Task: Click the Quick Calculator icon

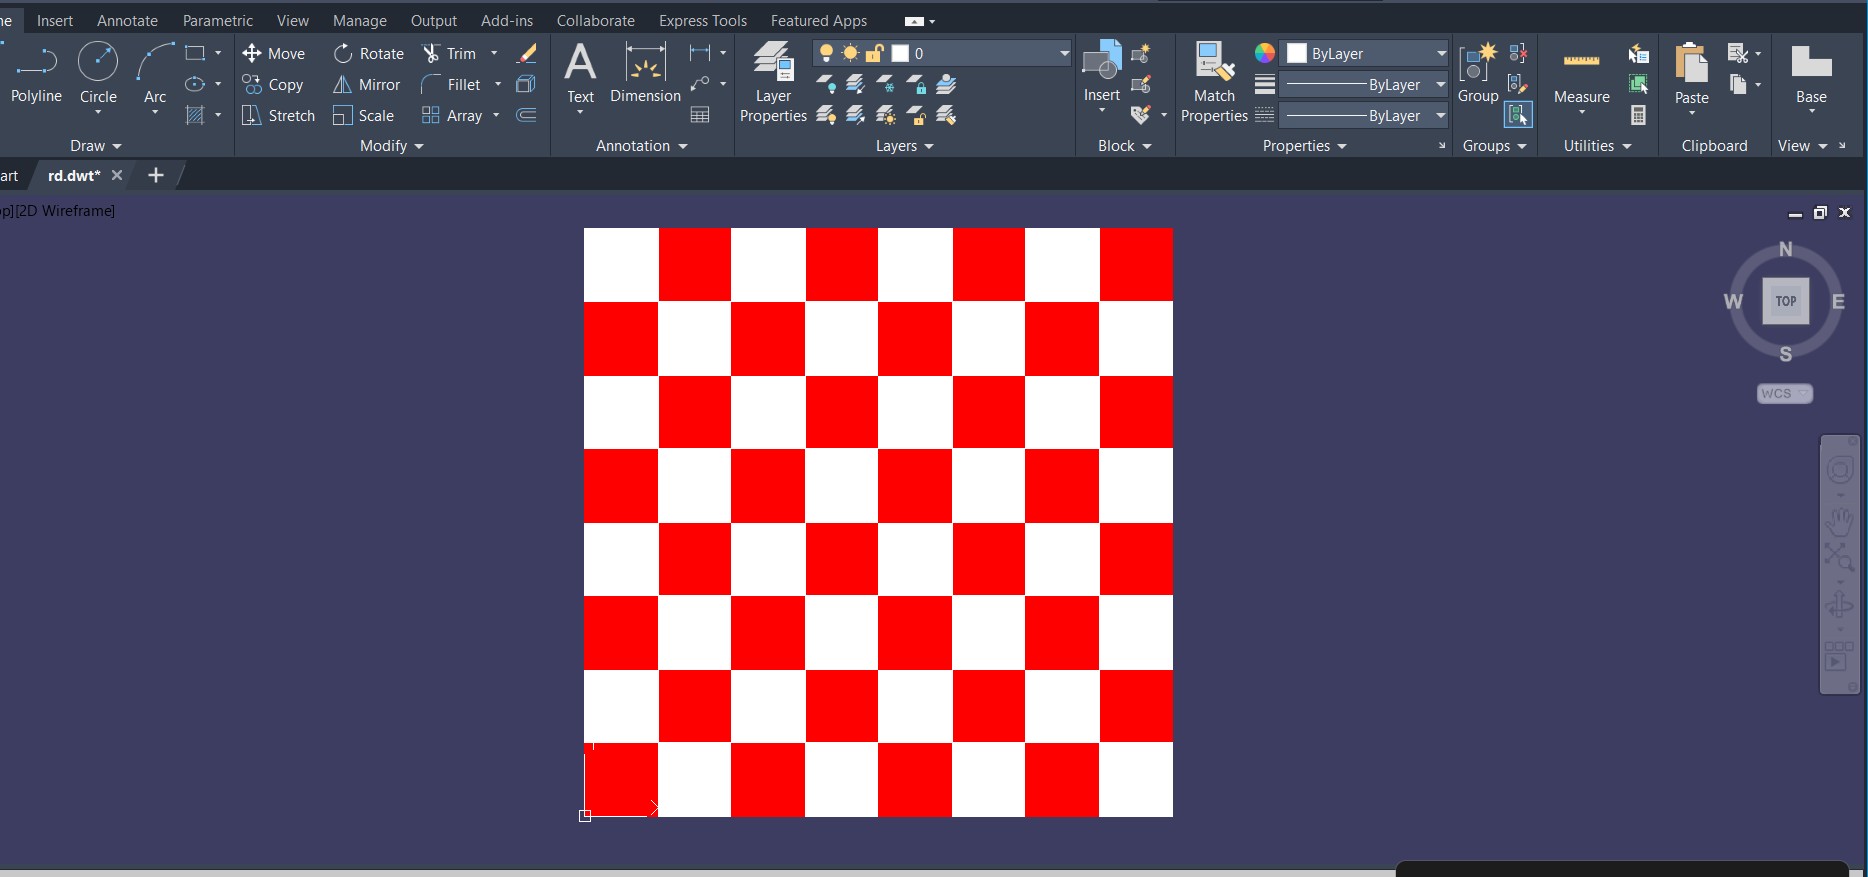Action: (x=1638, y=116)
